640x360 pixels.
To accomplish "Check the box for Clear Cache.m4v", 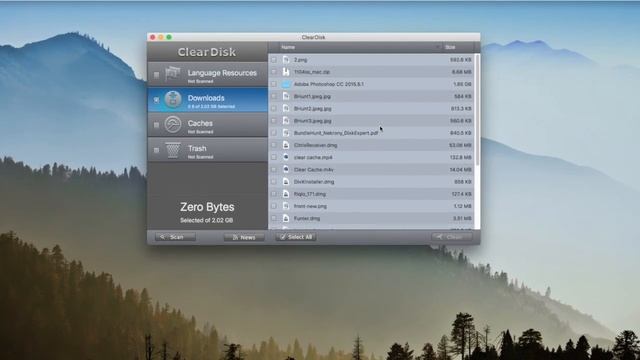I will coord(274,169).
